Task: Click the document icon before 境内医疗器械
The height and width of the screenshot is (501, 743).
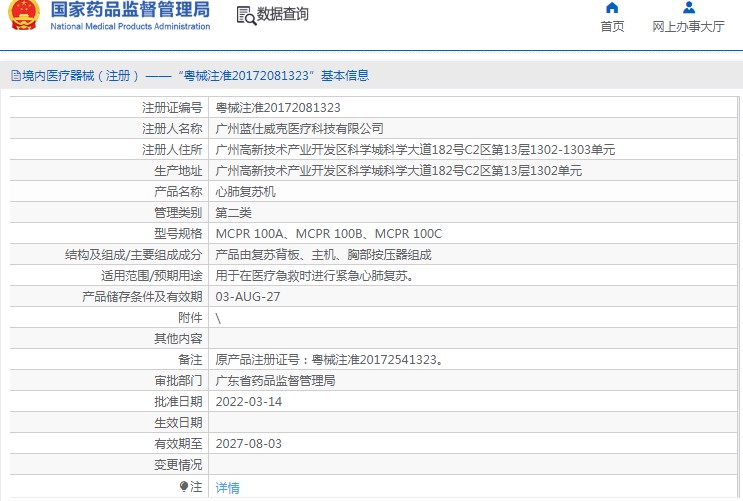Action: [x=15, y=76]
